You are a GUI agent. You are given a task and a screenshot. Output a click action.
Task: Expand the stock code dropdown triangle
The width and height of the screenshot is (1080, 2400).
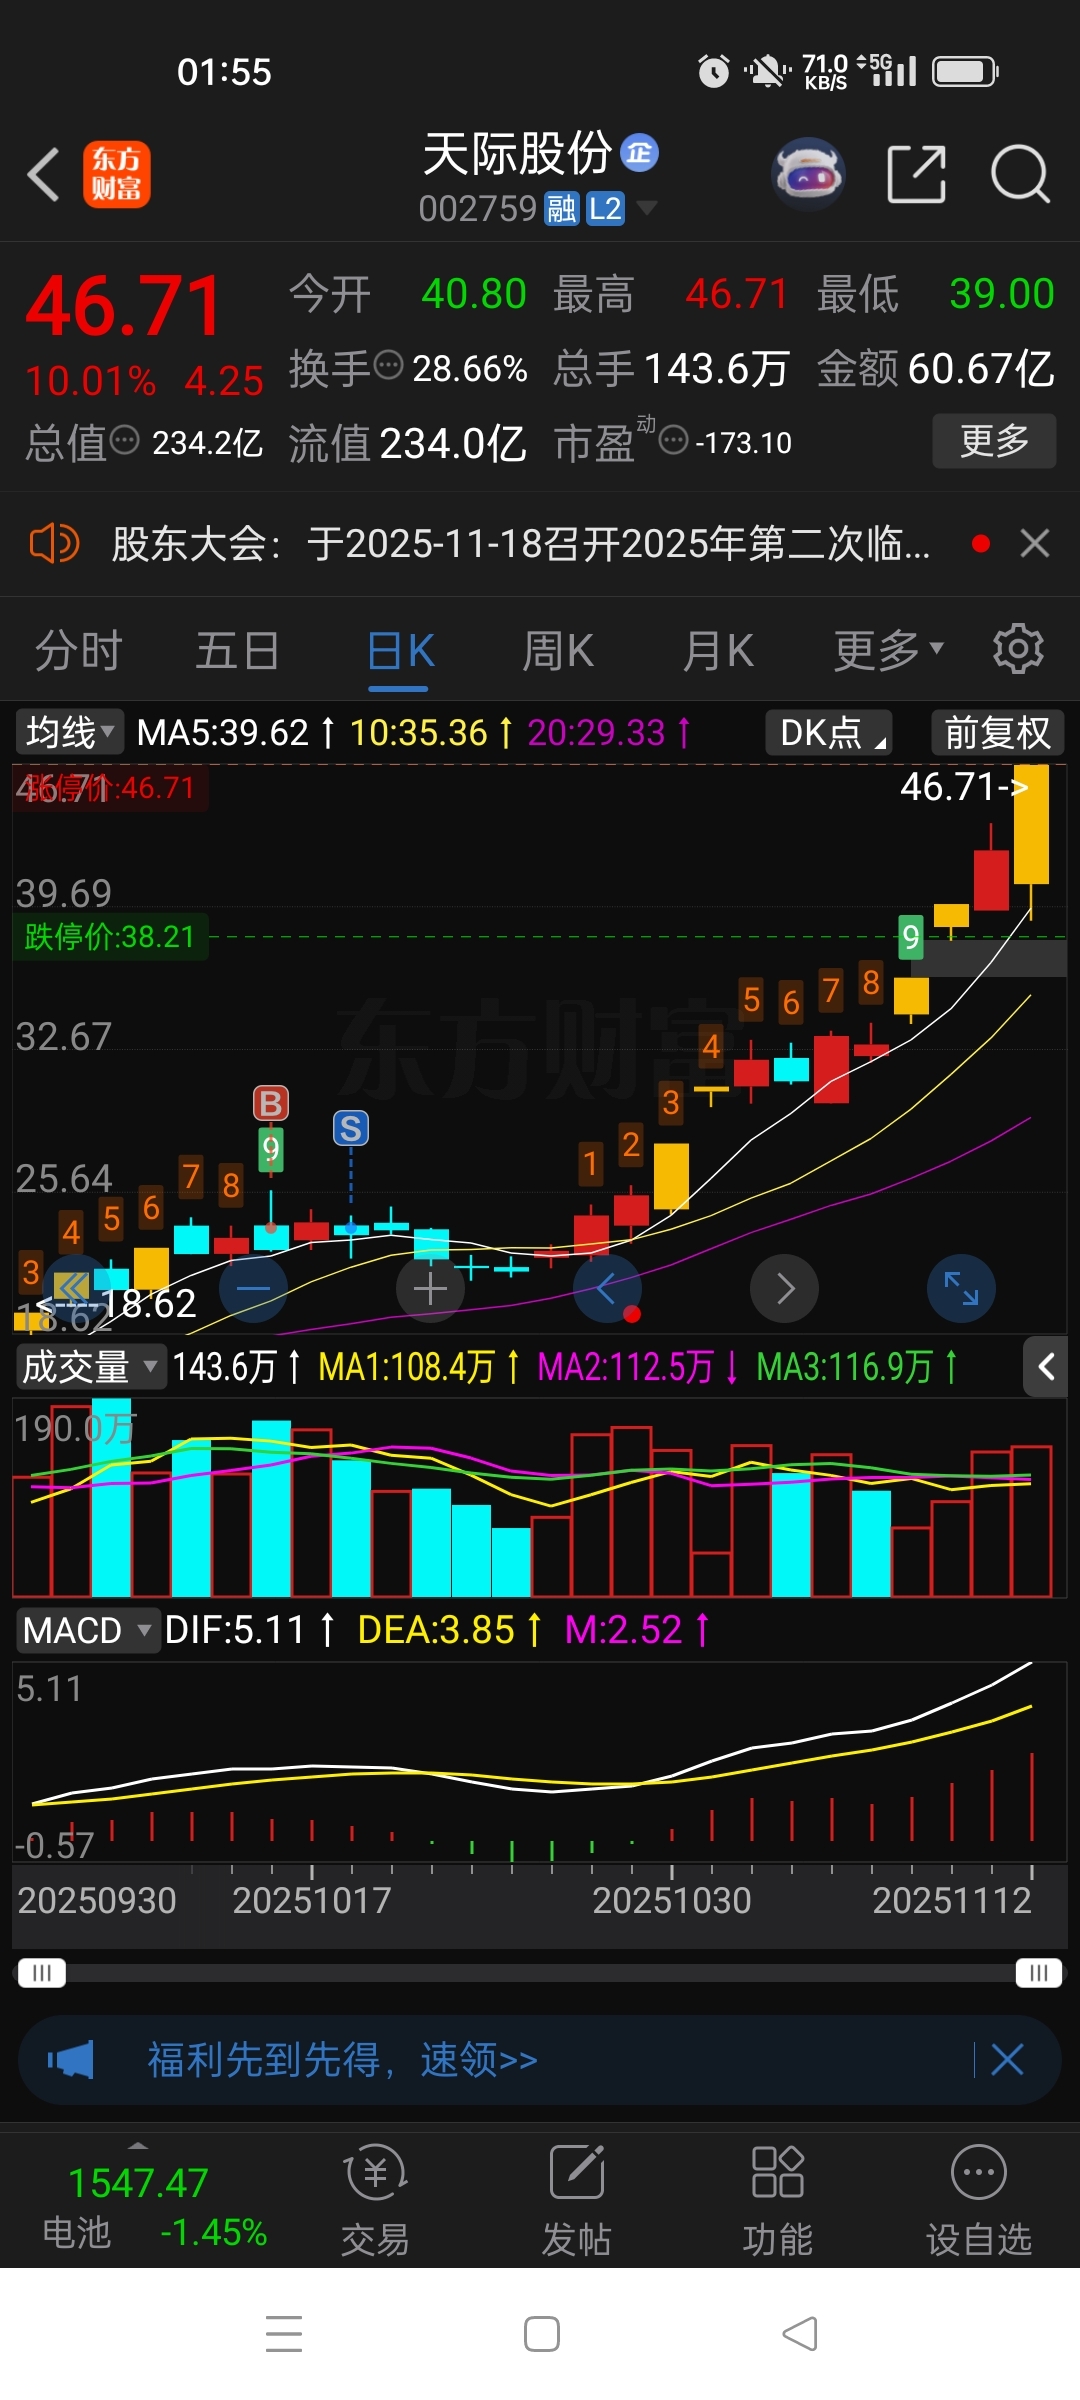647,208
